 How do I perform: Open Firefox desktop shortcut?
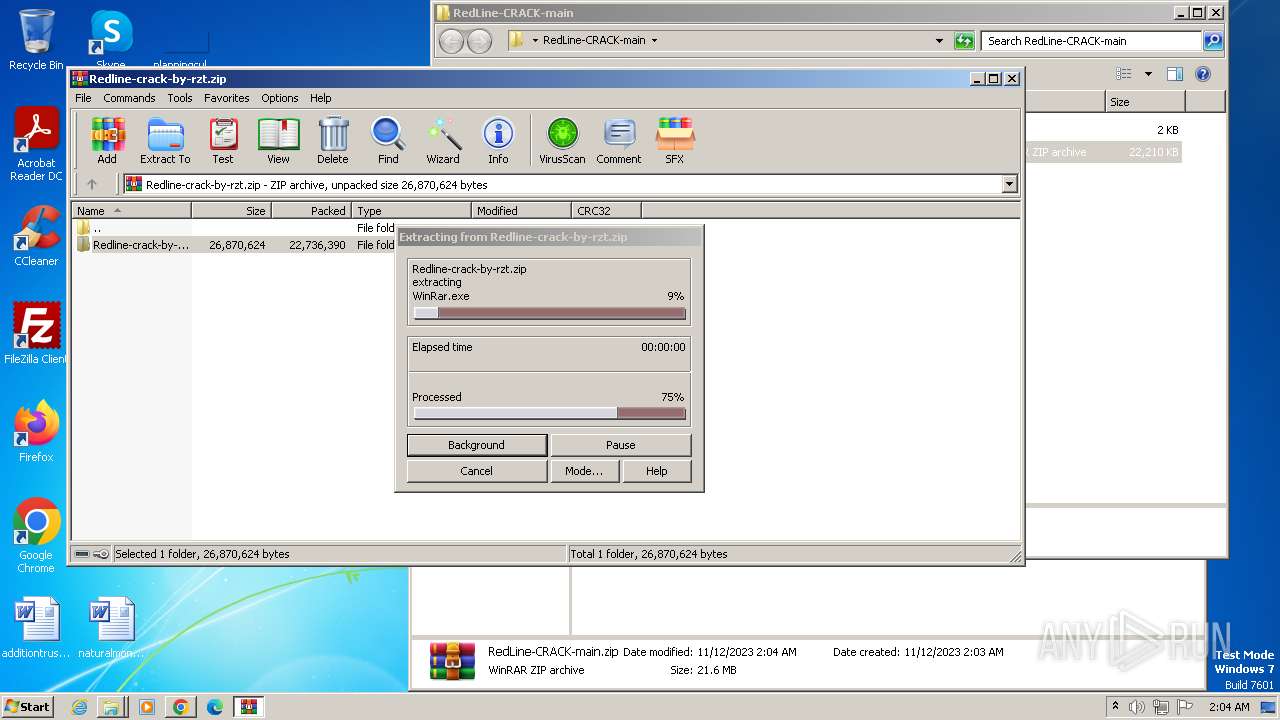(x=36, y=432)
